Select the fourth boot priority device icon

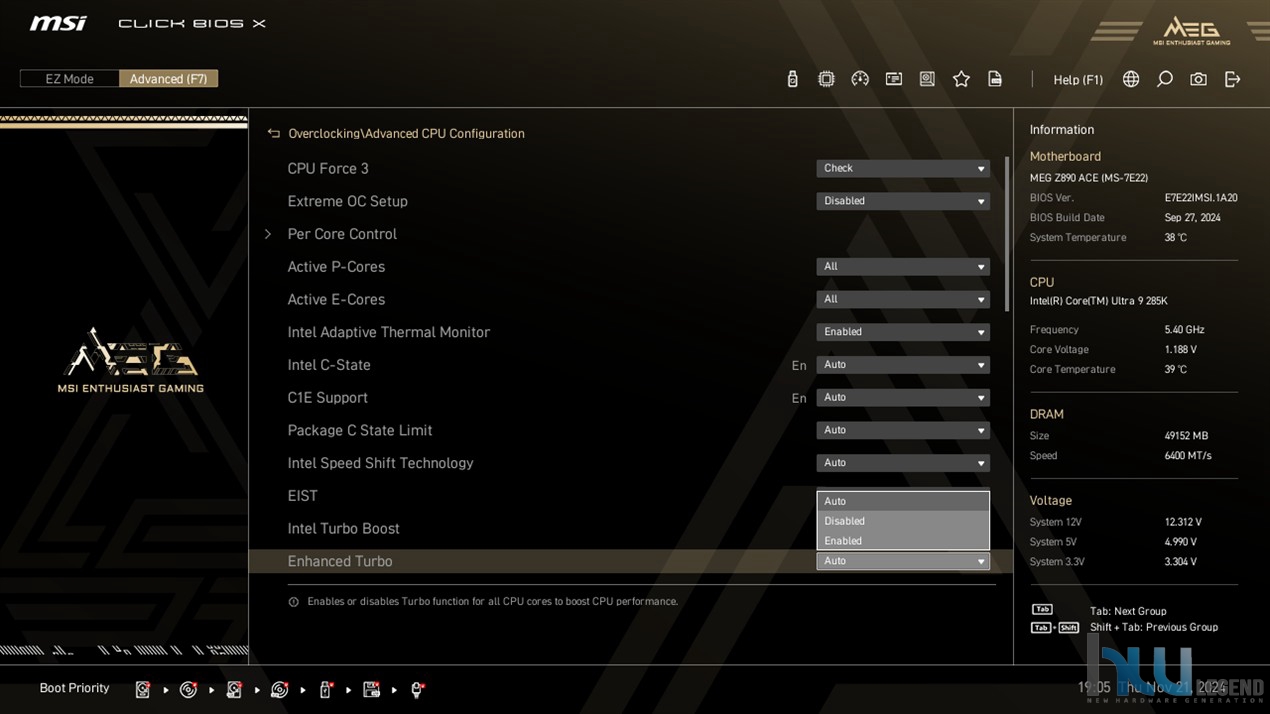(x=280, y=689)
